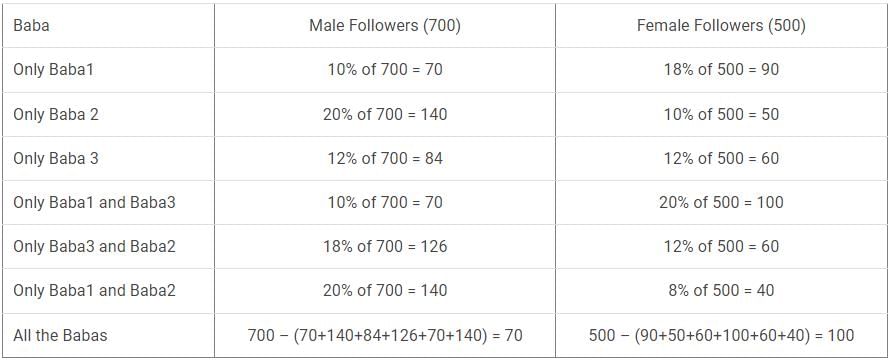
Task: Select the cell '18% of 700 = 126'
Action: pyautogui.click(x=385, y=246)
